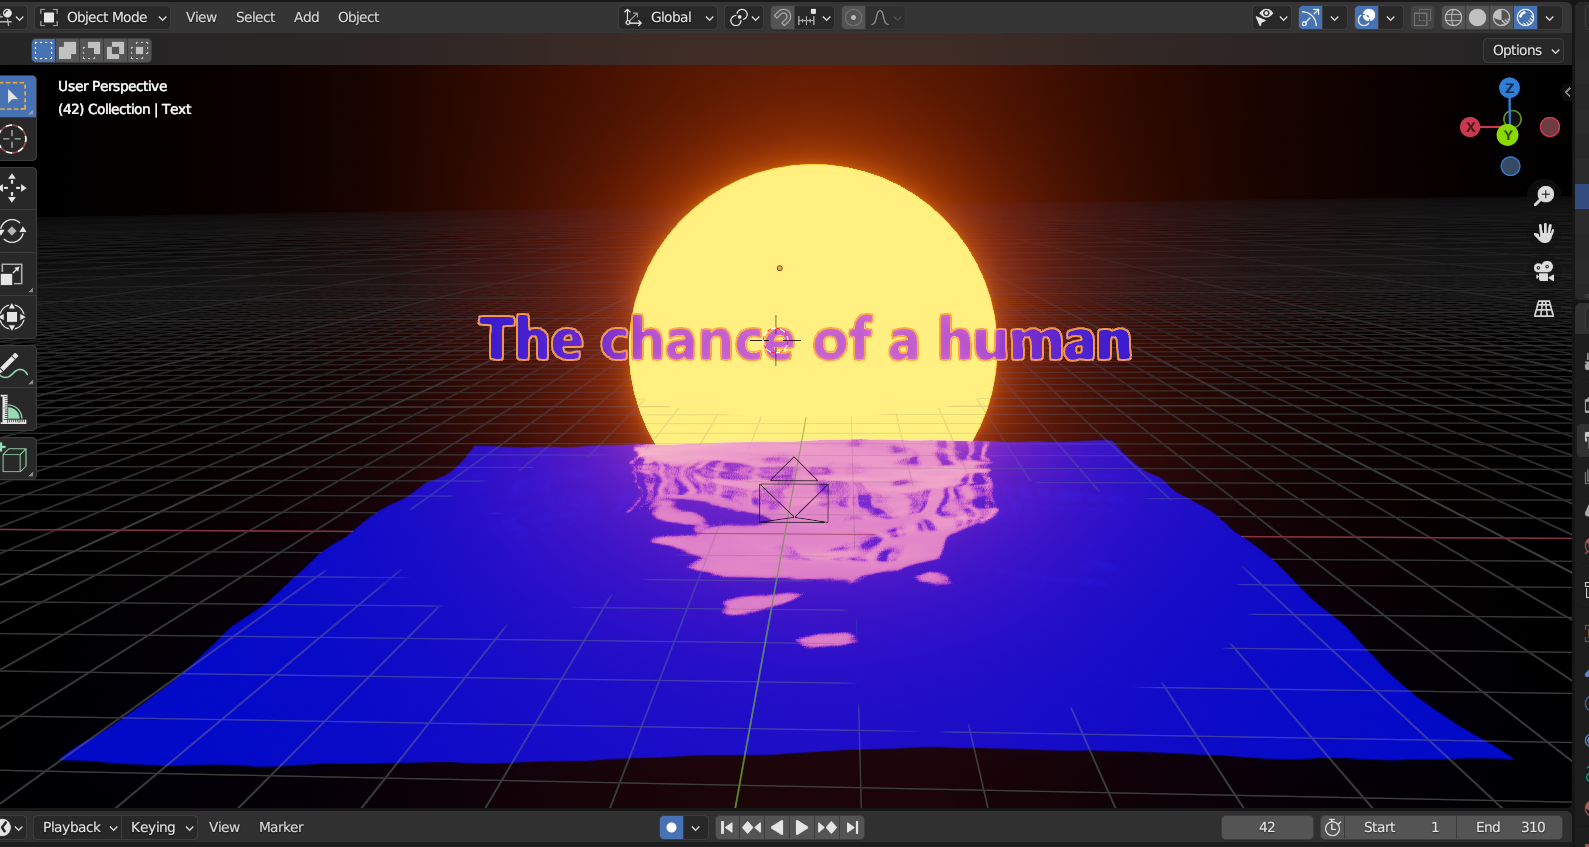Play the animation forward

[x=802, y=827]
